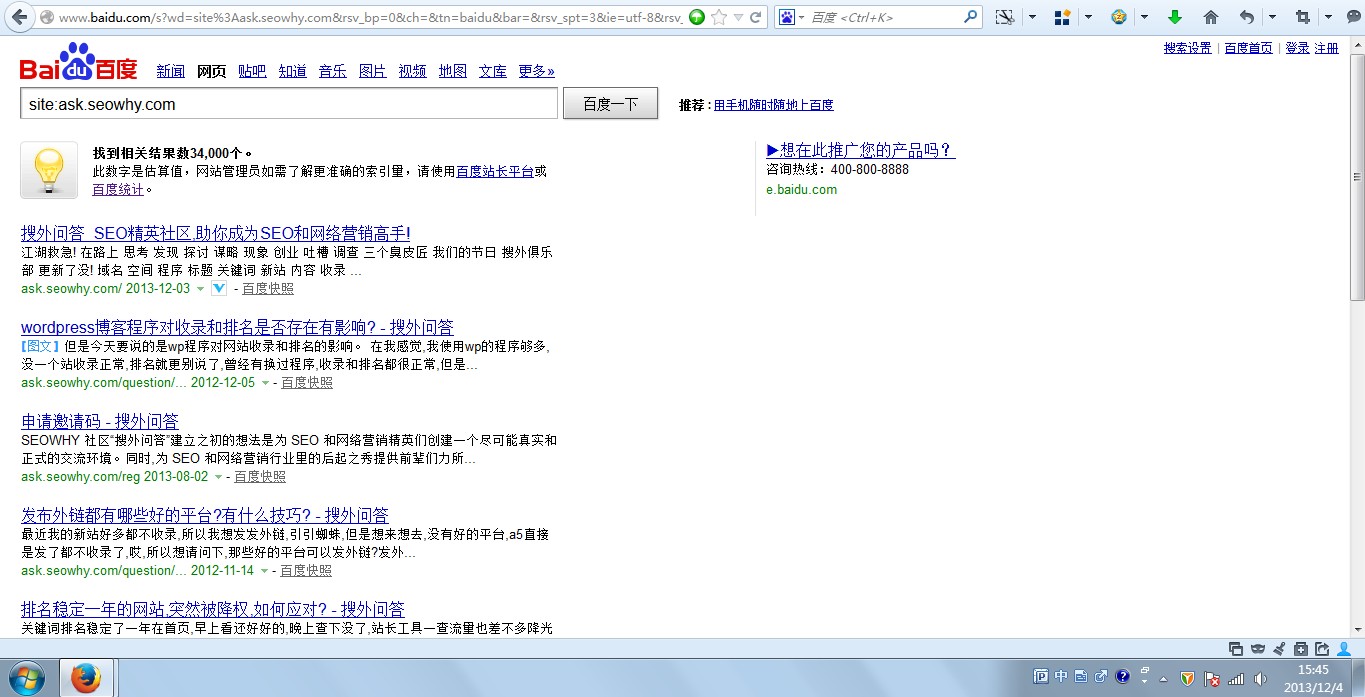Open 百度快照 for the wordpress result

click(x=307, y=383)
